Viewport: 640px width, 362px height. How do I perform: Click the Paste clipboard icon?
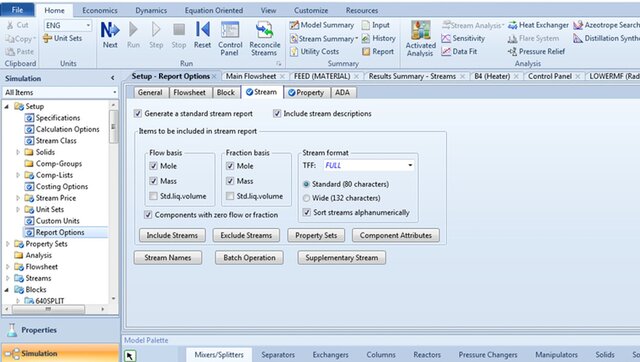(x=10, y=51)
